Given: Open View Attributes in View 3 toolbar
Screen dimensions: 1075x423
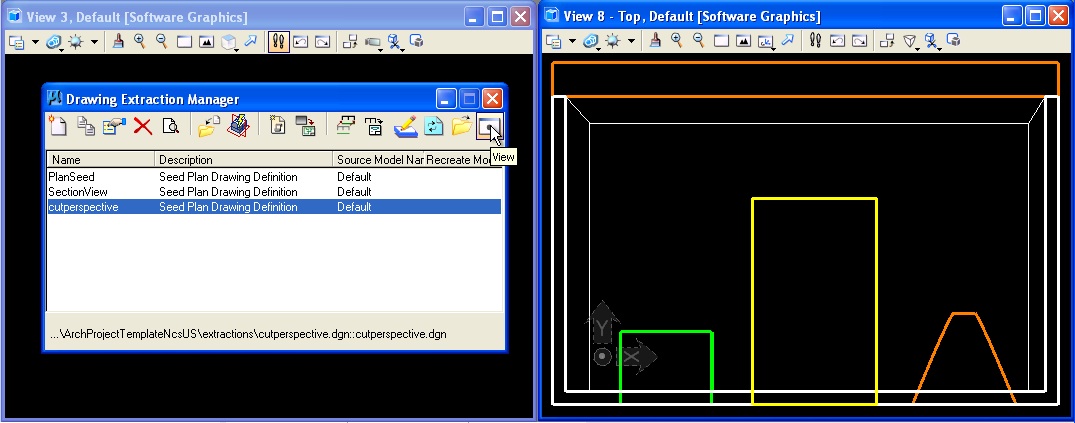Looking at the screenshot, I should tap(16, 42).
